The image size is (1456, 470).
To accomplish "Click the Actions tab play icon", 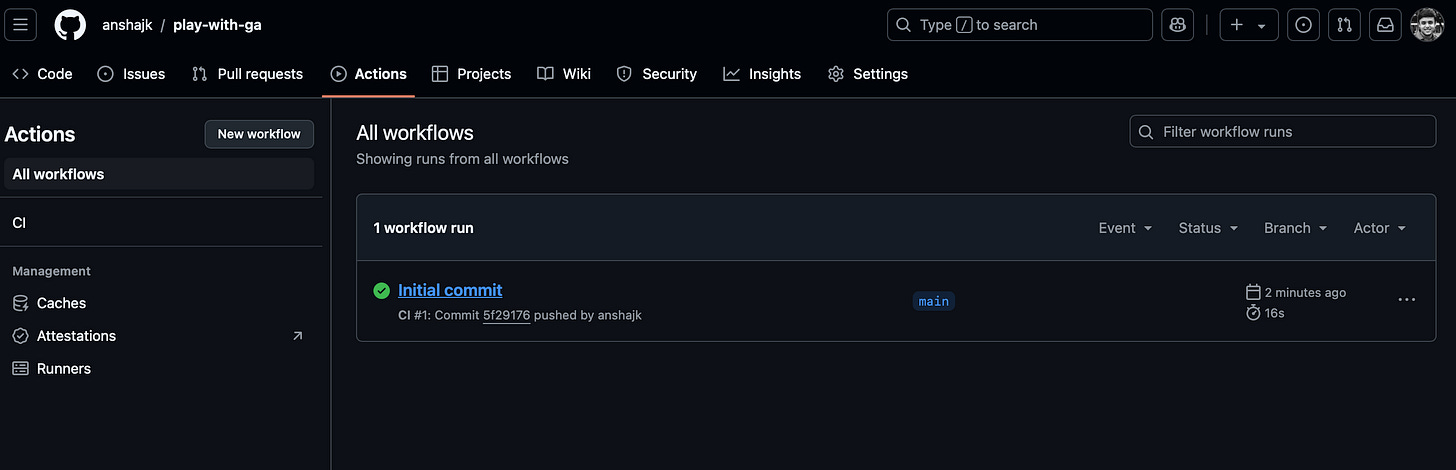I will pyautogui.click(x=338, y=74).
